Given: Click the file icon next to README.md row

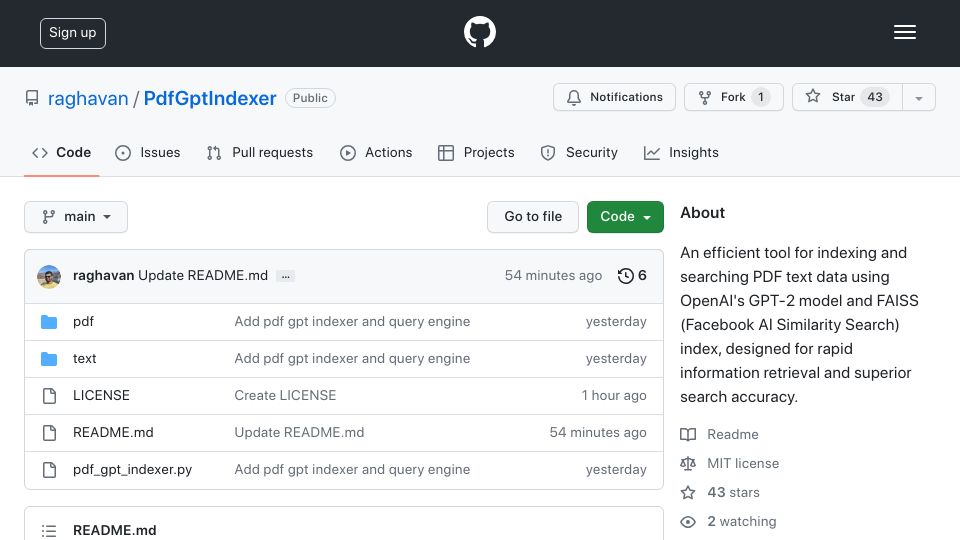Looking at the screenshot, I should 50,433.
